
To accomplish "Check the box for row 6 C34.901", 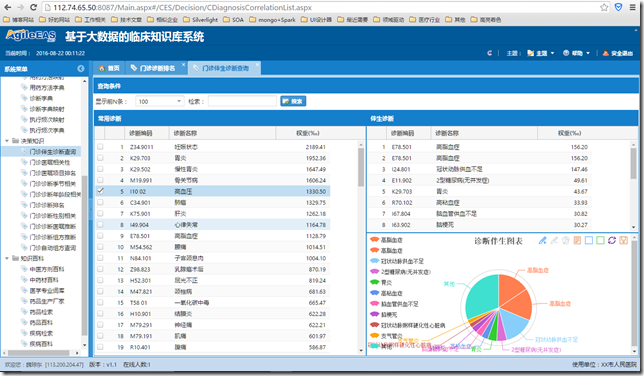I will tap(100, 202).
